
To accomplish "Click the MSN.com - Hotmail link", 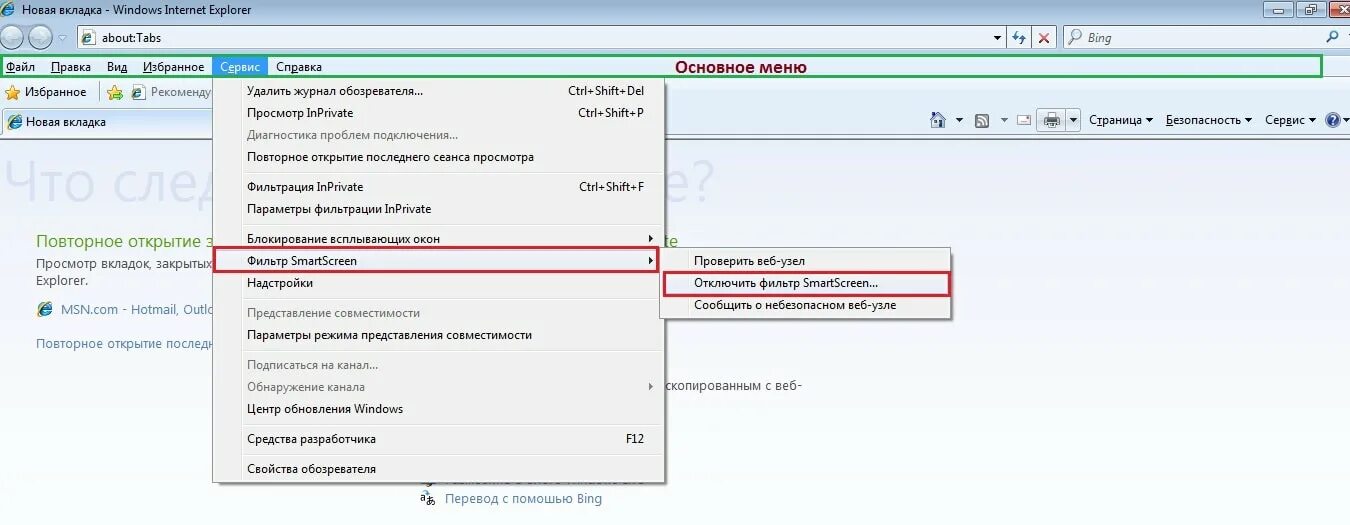I will coord(137,309).
